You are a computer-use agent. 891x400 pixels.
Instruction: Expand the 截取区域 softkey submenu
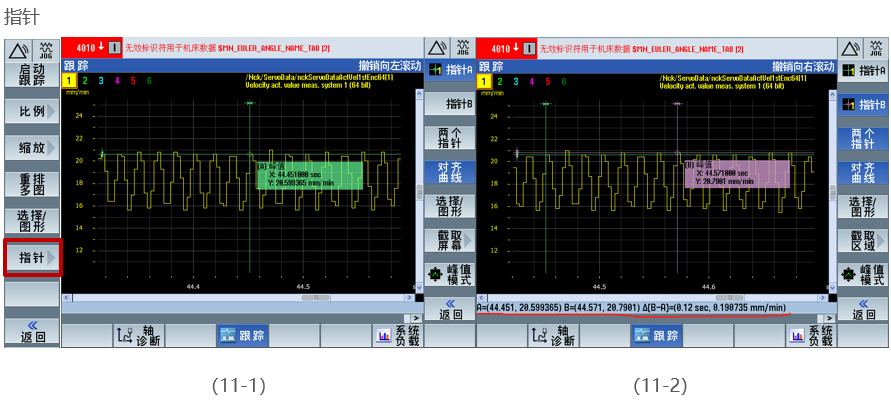[x=864, y=241]
